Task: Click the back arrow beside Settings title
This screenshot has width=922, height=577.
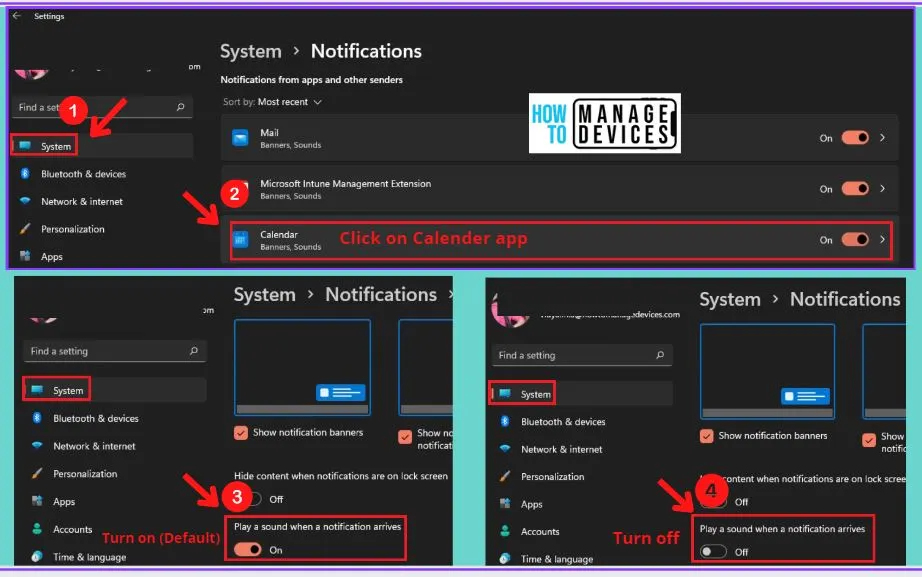Action: [x=16, y=16]
